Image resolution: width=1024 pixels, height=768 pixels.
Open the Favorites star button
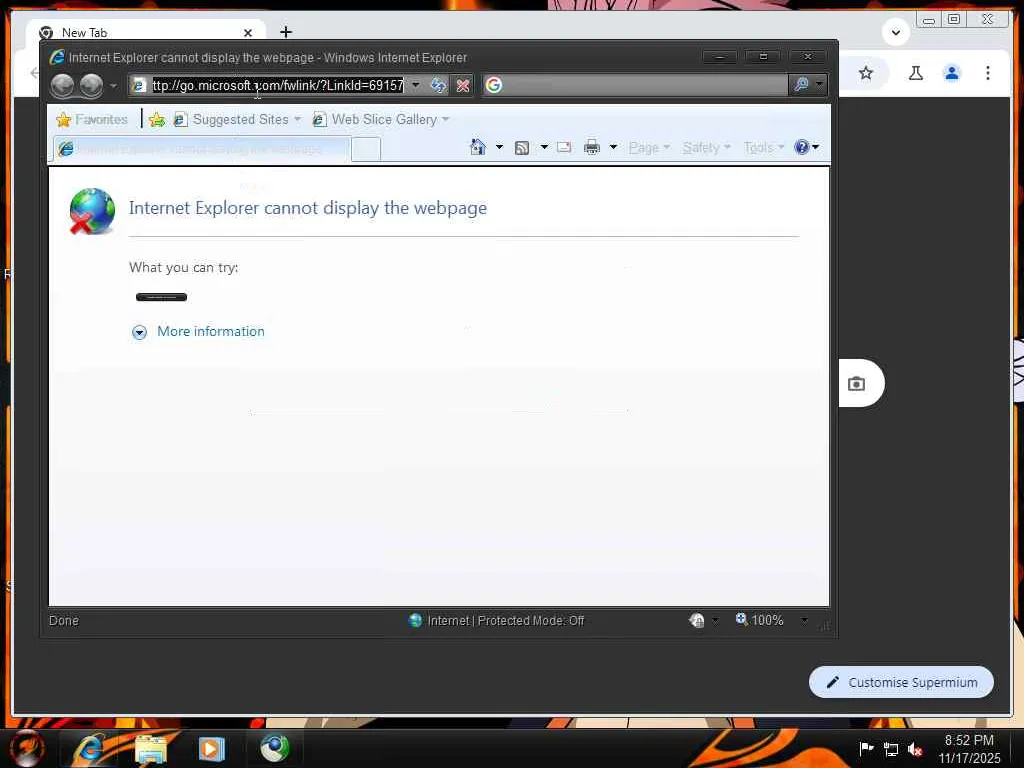[92, 120]
